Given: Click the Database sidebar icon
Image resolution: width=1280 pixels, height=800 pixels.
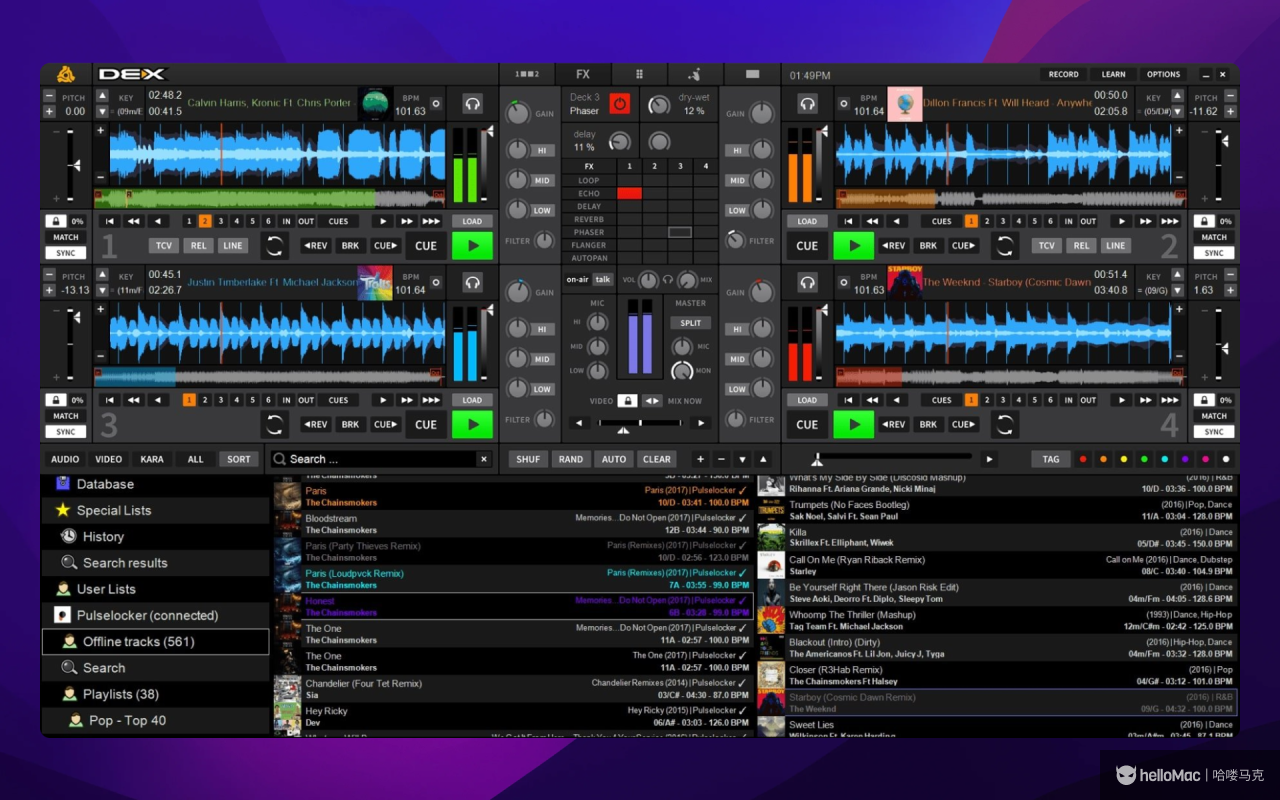Looking at the screenshot, I should pos(63,483).
